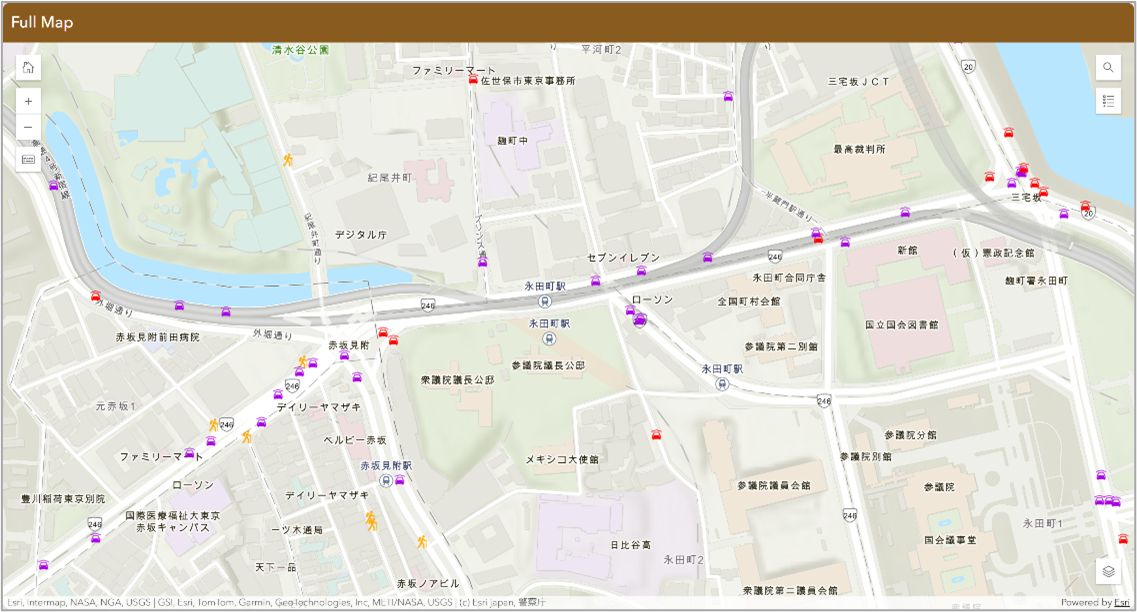Select red car marker near メキシコ大使館
Viewport: 1137px width, 612px height.
[x=656, y=435]
